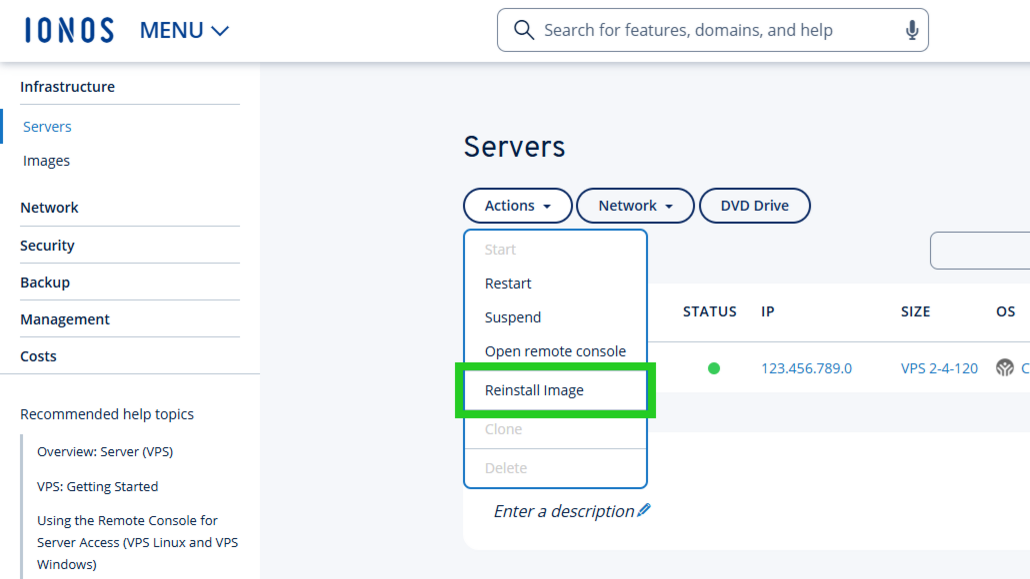Click the Recommended help topics heading
The image size is (1030, 579).
pos(107,414)
